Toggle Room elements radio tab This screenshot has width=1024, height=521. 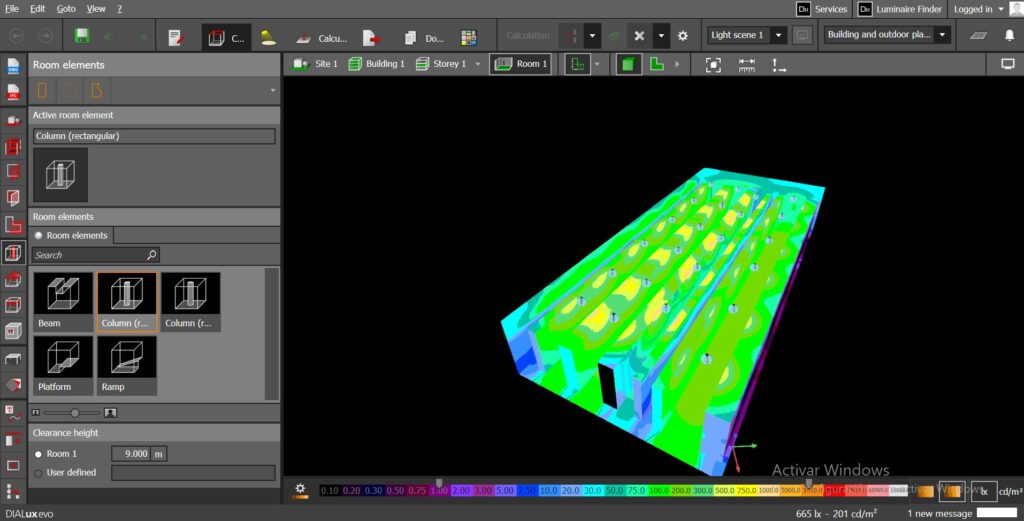click(39, 235)
